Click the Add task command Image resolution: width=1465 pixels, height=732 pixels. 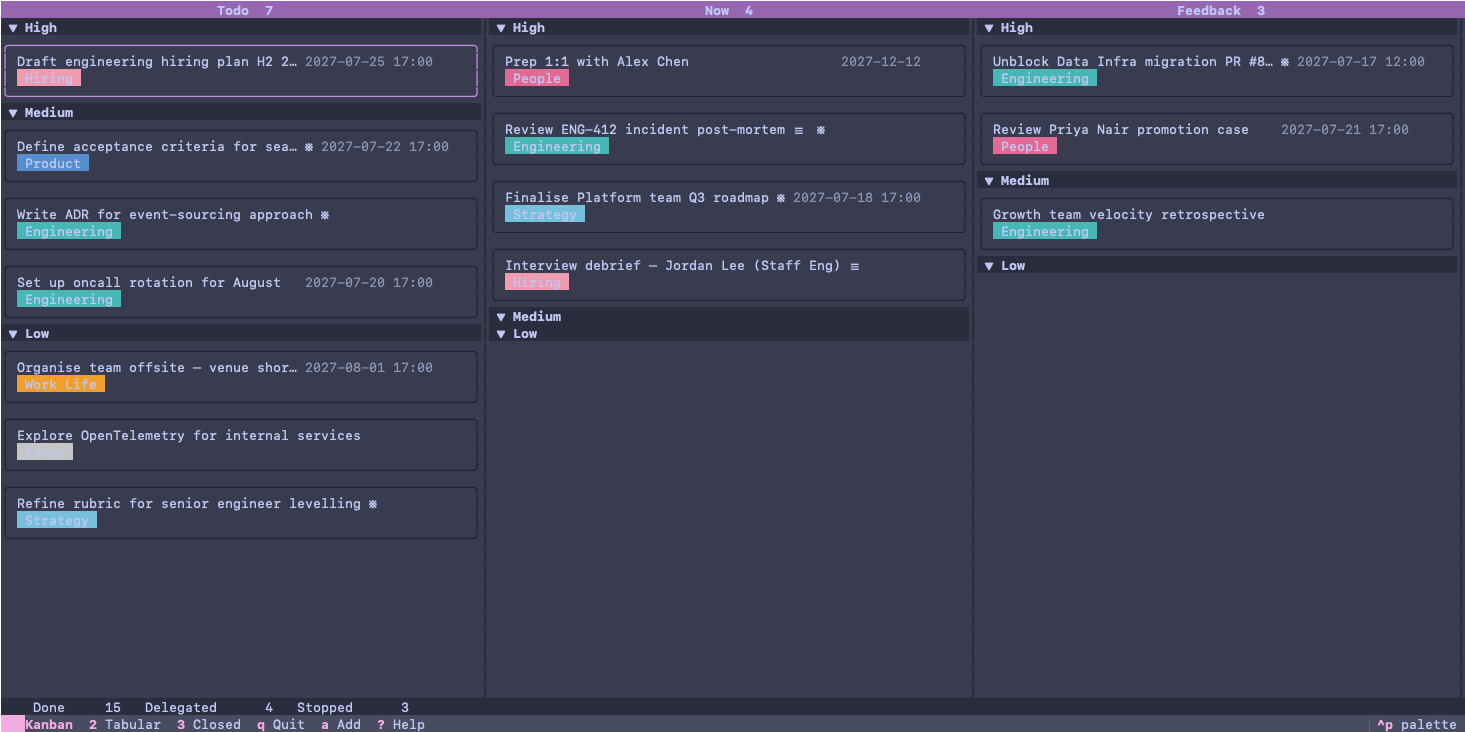coord(341,724)
